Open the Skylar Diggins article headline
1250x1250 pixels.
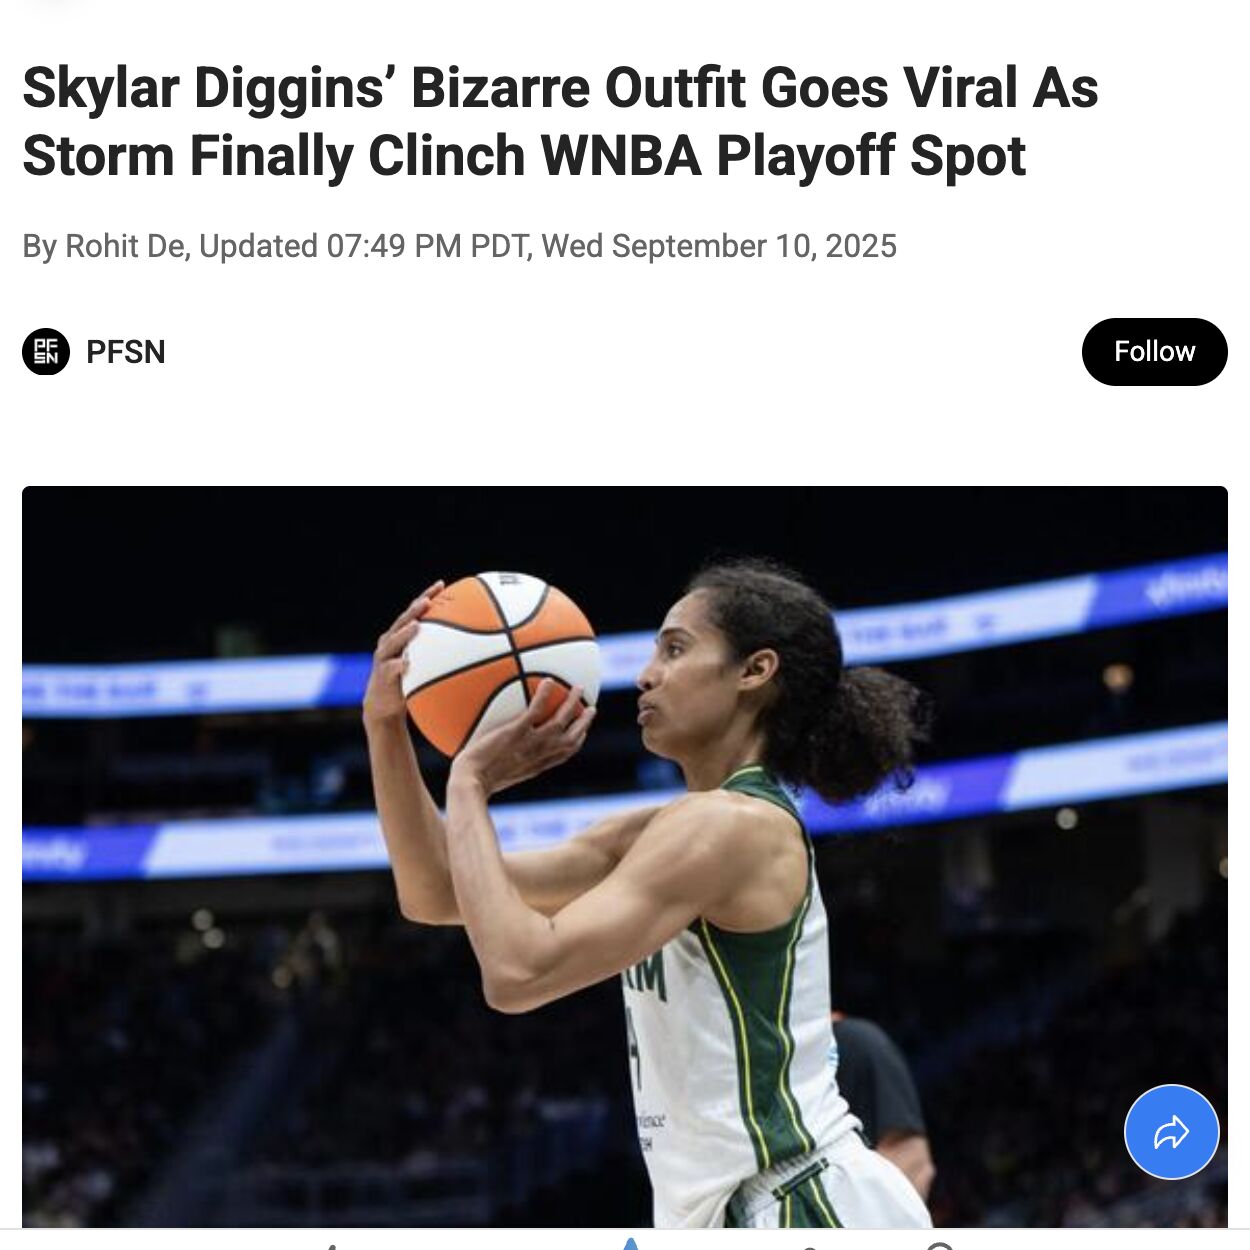560,121
